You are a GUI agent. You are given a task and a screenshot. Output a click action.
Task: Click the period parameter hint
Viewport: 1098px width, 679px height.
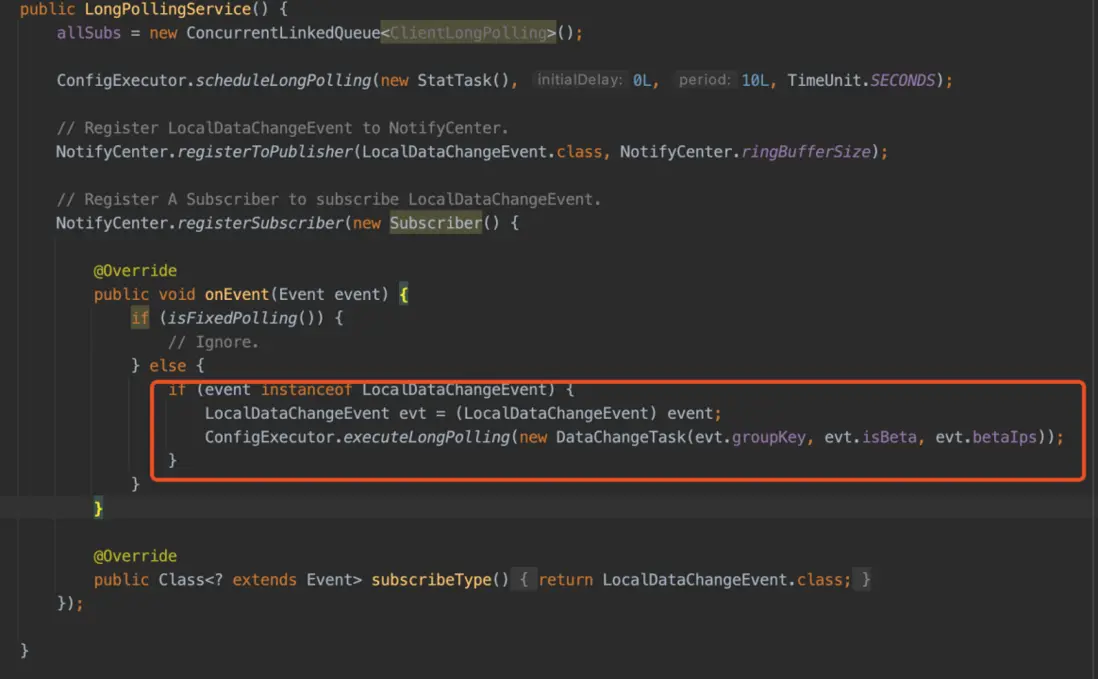(704, 80)
